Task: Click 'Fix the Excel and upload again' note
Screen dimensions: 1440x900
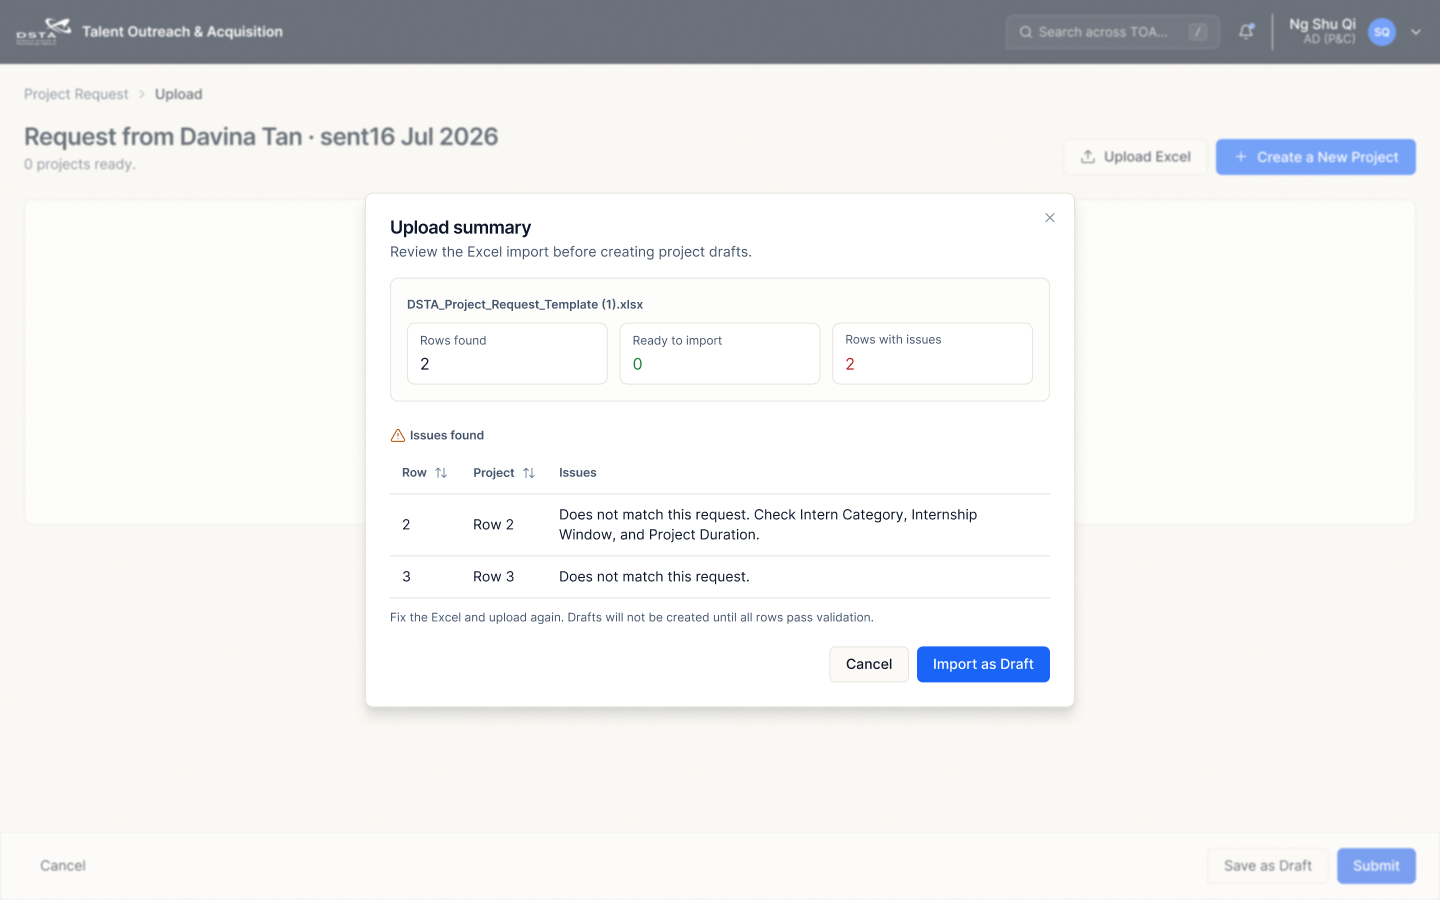Action: coord(632,618)
